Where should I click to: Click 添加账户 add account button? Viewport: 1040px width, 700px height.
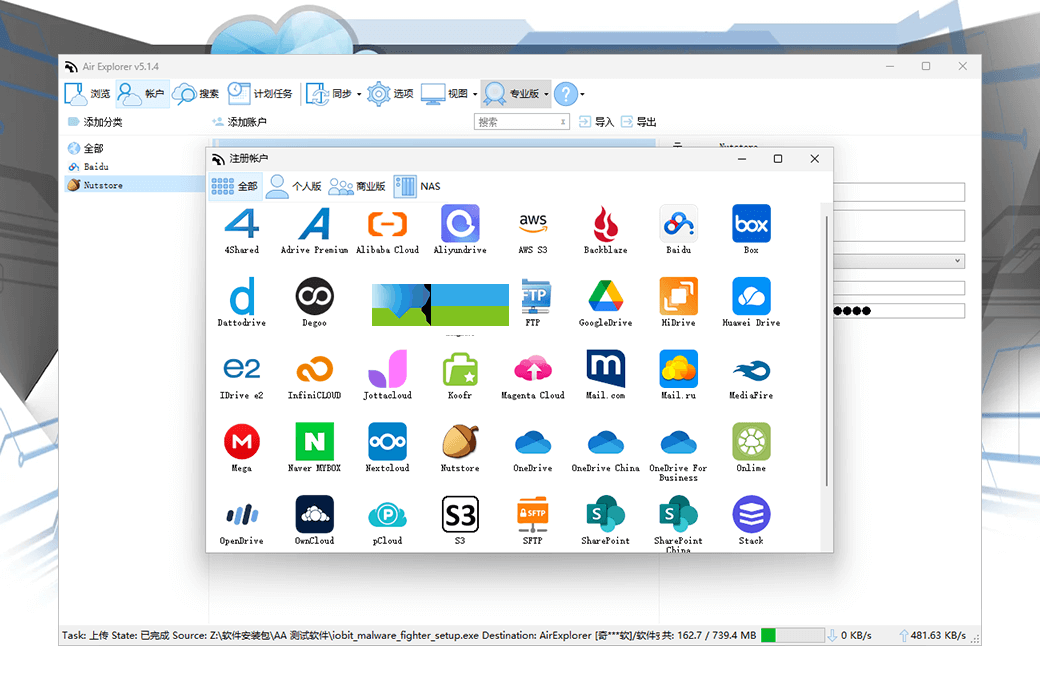(x=239, y=122)
